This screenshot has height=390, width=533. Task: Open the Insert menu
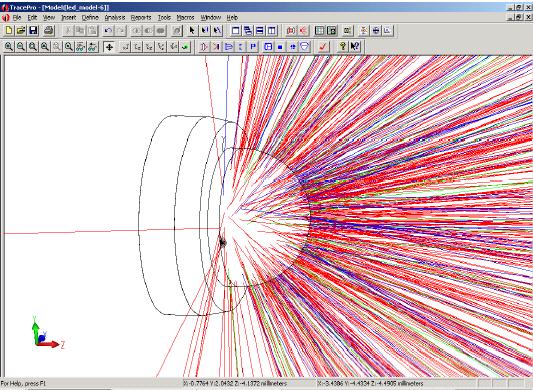point(68,17)
